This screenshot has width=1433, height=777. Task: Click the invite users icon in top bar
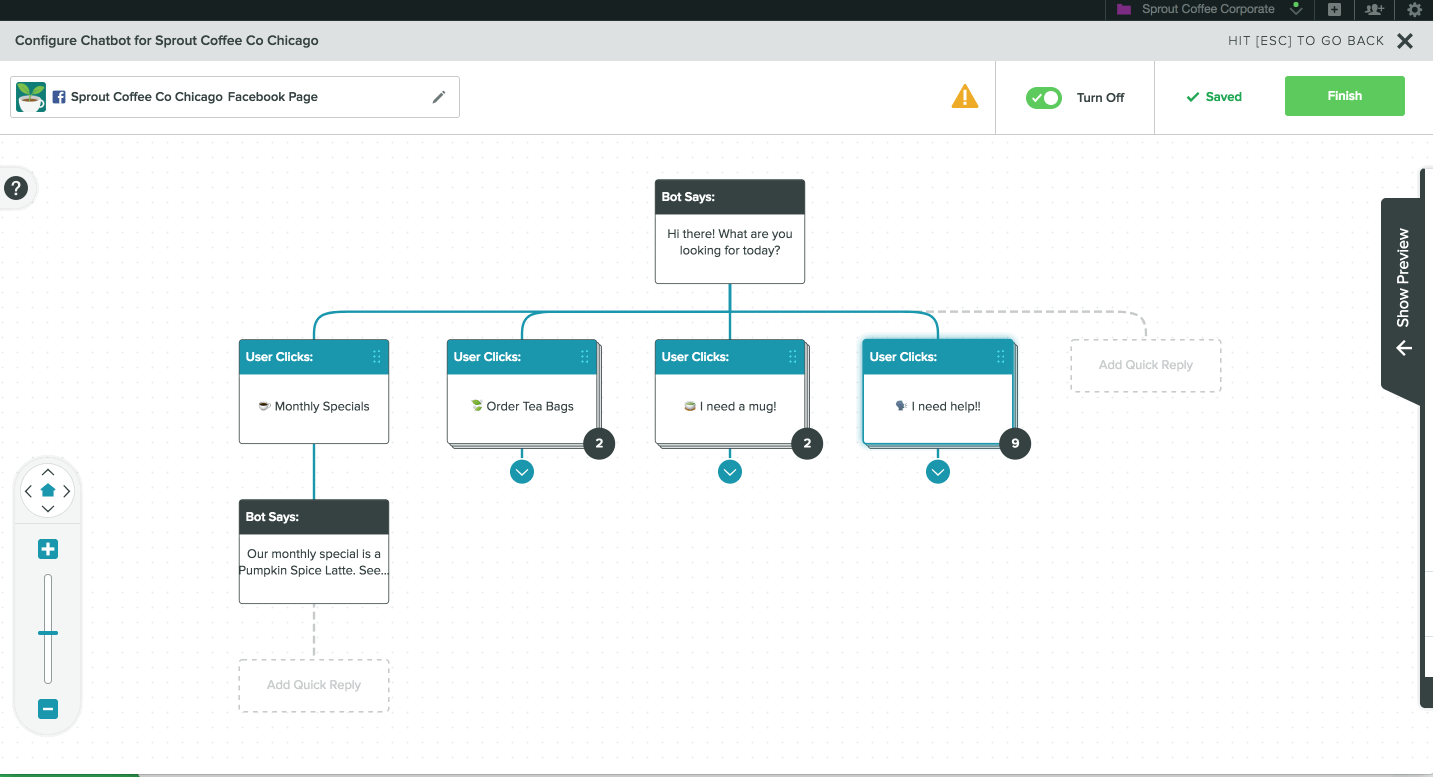1374,9
